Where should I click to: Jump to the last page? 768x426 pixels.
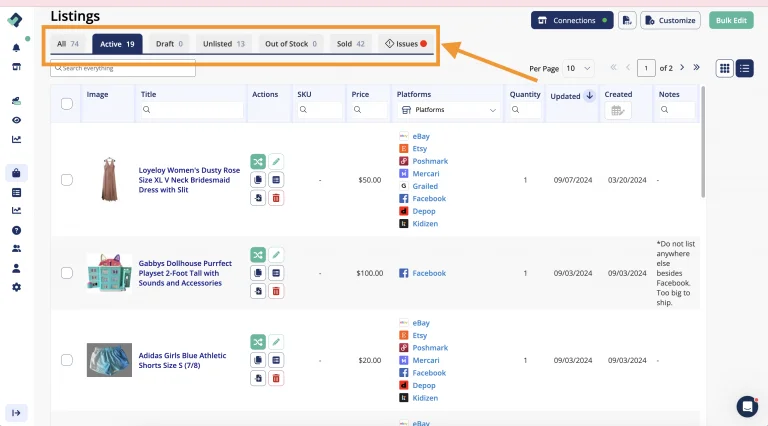pos(696,68)
